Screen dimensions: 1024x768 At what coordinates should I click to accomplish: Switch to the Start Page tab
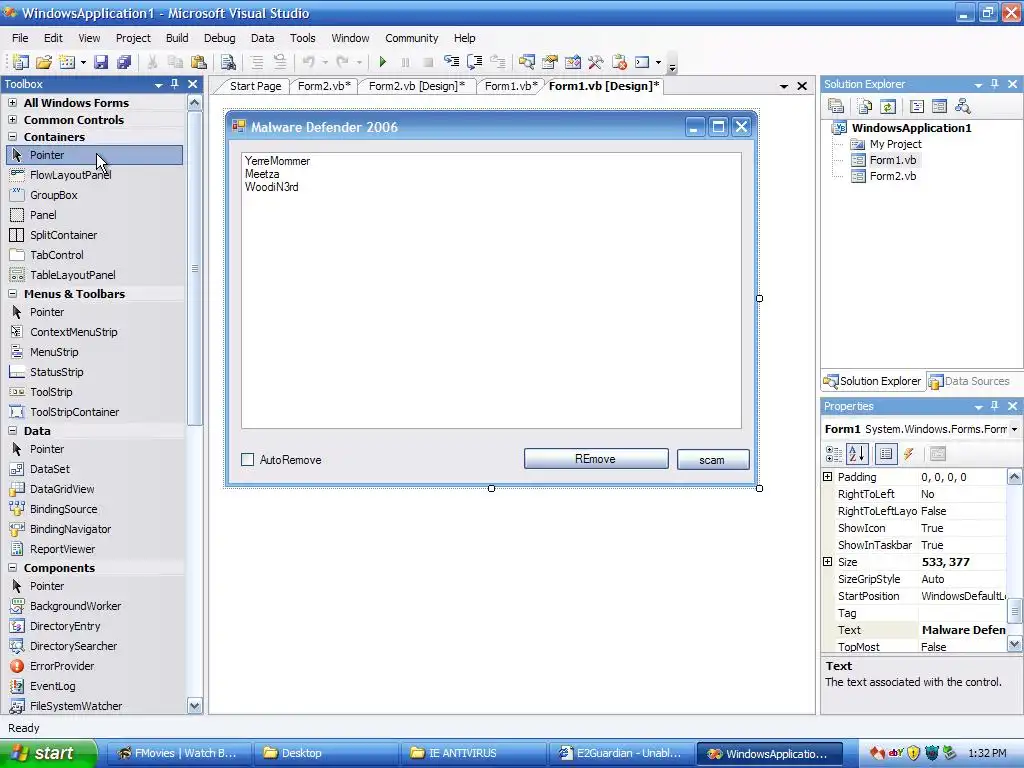pyautogui.click(x=255, y=86)
